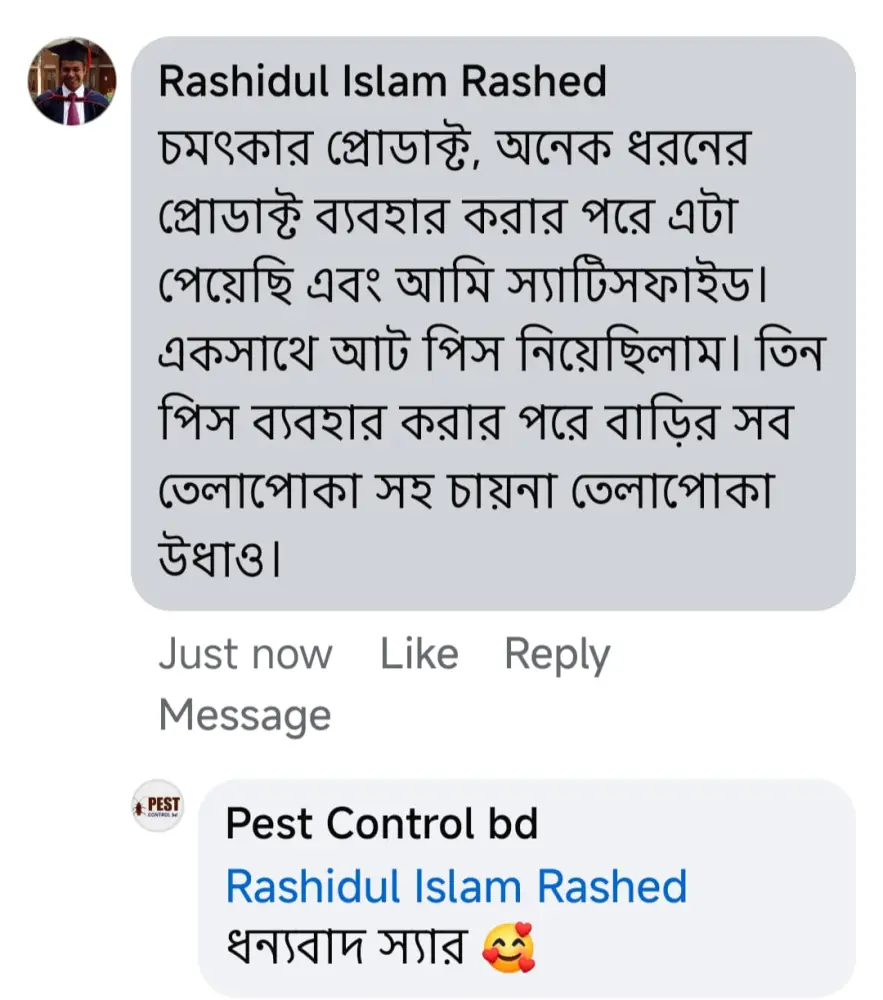Click the blue Rashidul Islam Rashed mention
The width and height of the screenshot is (883, 1000).
coord(456,887)
